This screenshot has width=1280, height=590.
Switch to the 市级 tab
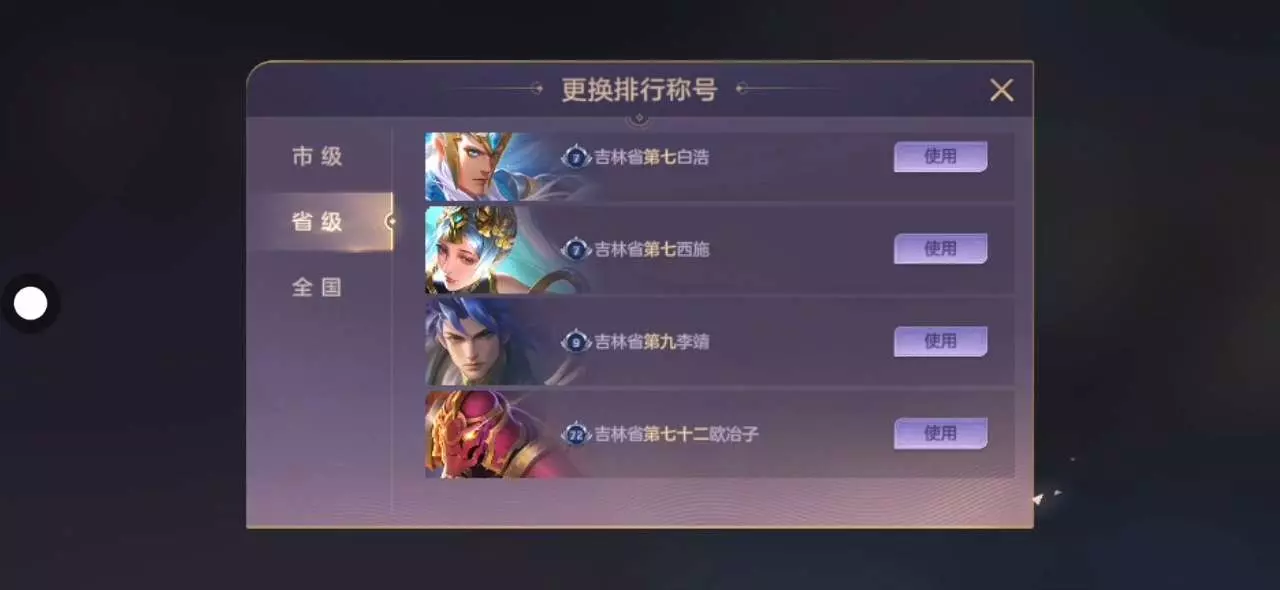point(318,156)
